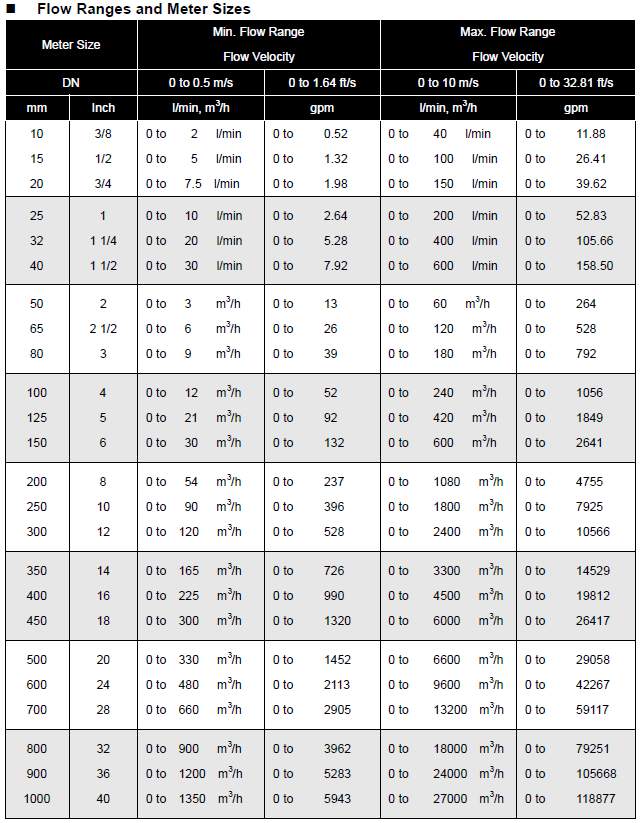641x823 pixels.
Task: Click the 0 to 0.5 m/s header
Action: (x=201, y=83)
